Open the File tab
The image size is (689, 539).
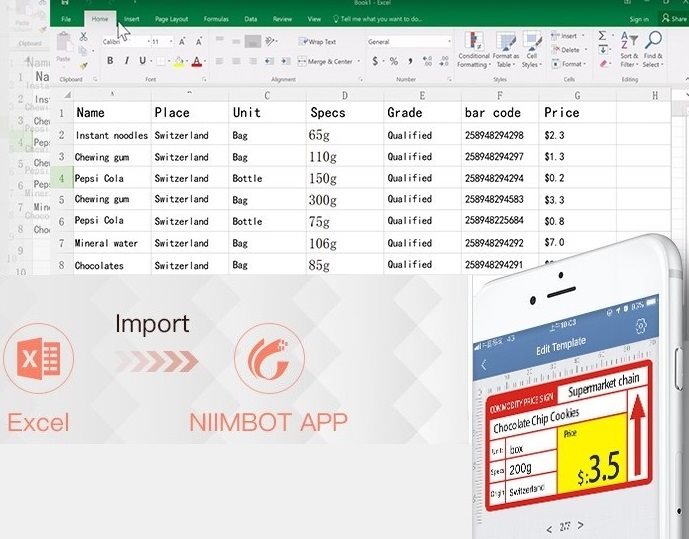pos(66,19)
